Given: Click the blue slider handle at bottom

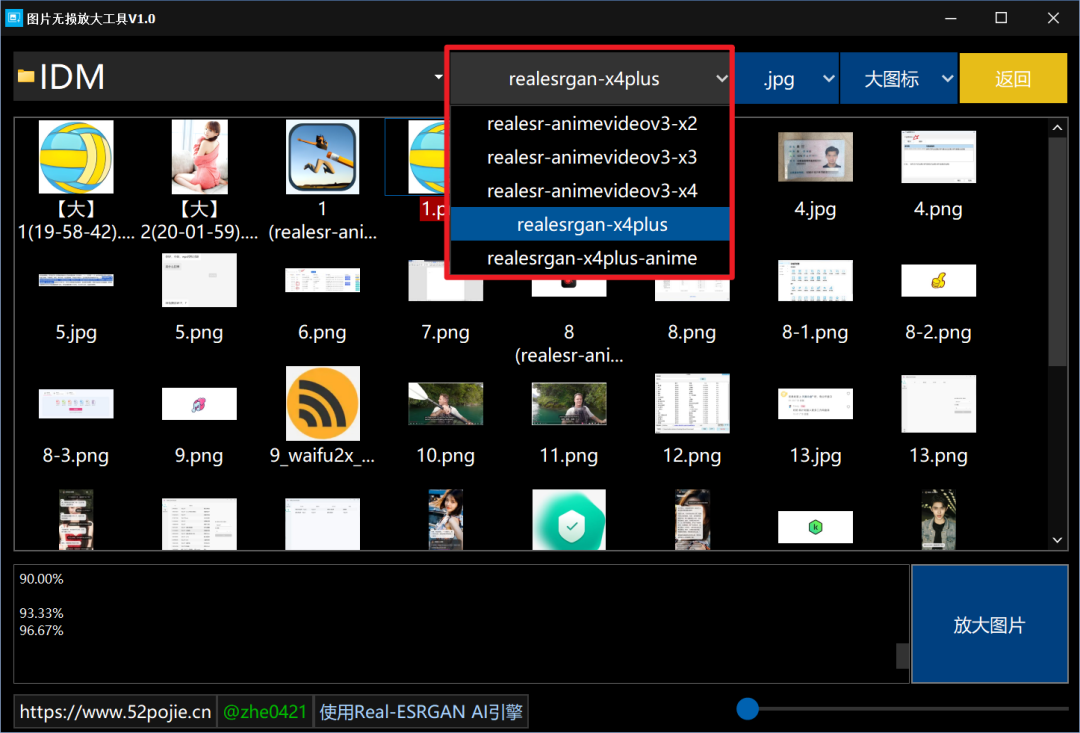Looking at the screenshot, I should 747,709.
